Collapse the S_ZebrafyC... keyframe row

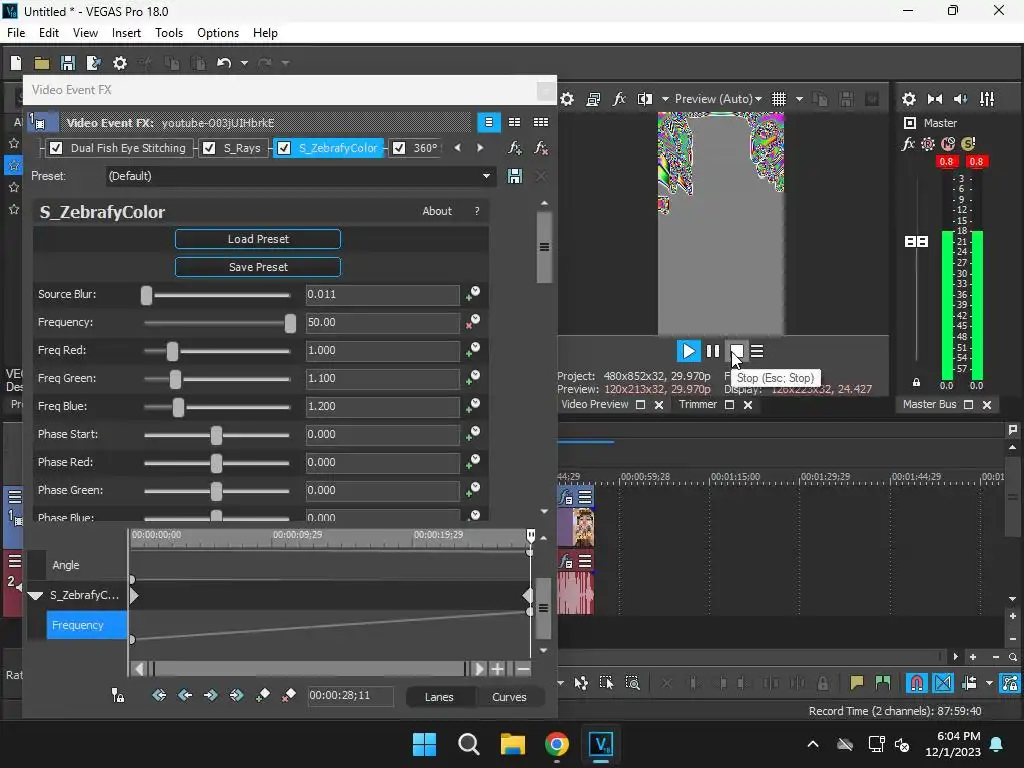[35, 596]
